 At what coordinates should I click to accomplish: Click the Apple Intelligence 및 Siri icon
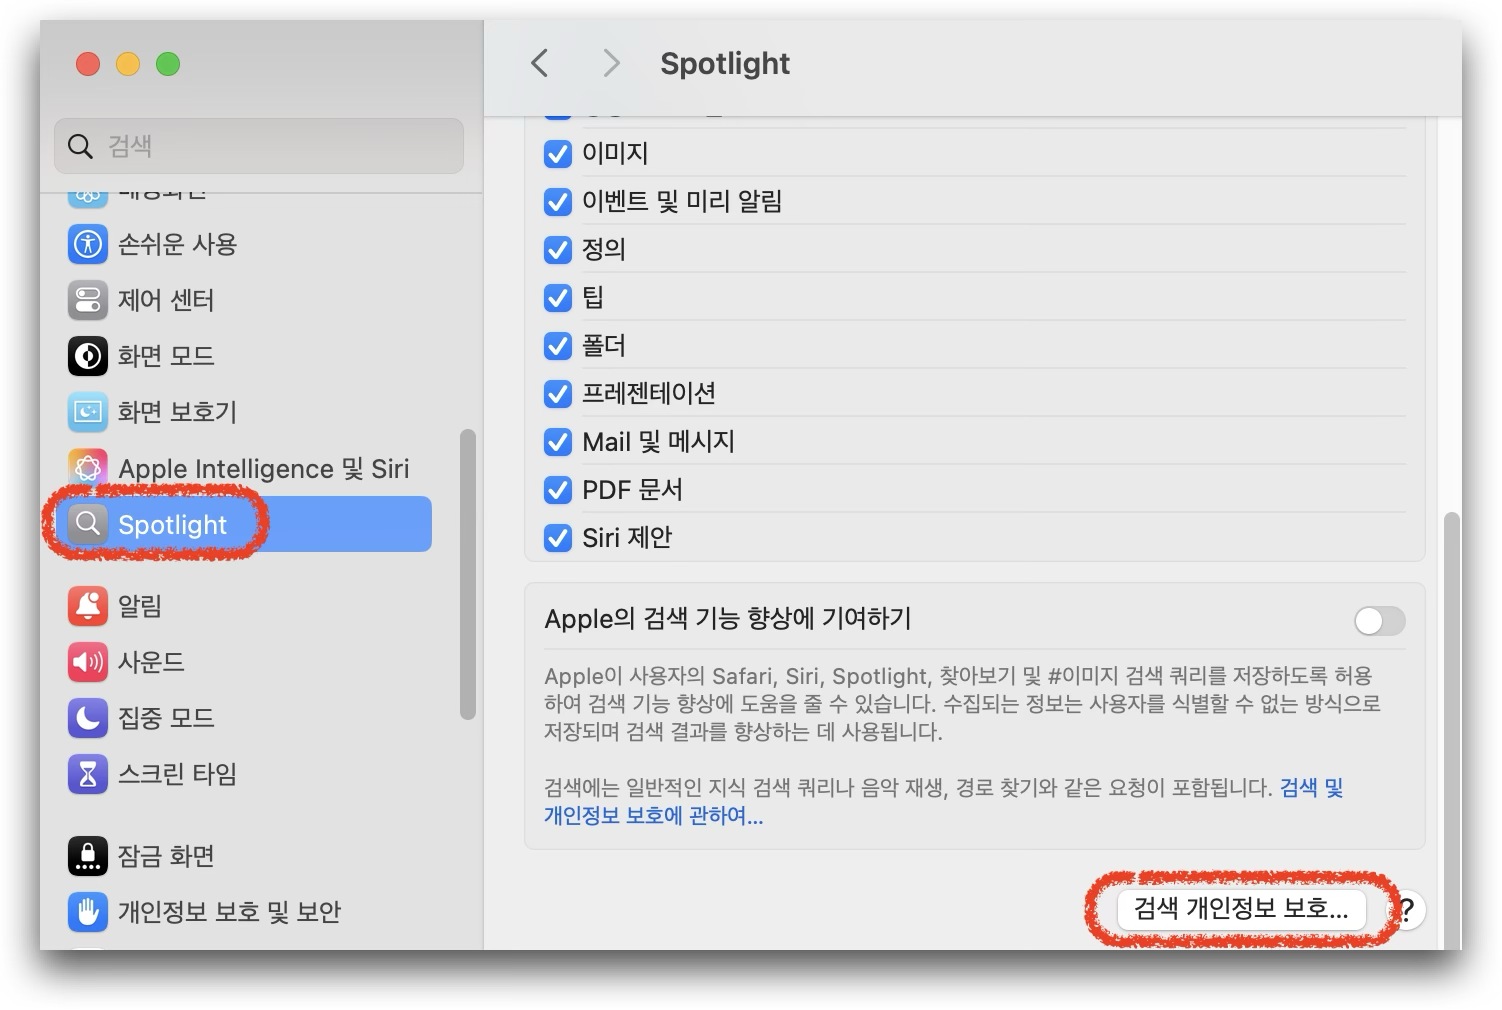(x=88, y=468)
